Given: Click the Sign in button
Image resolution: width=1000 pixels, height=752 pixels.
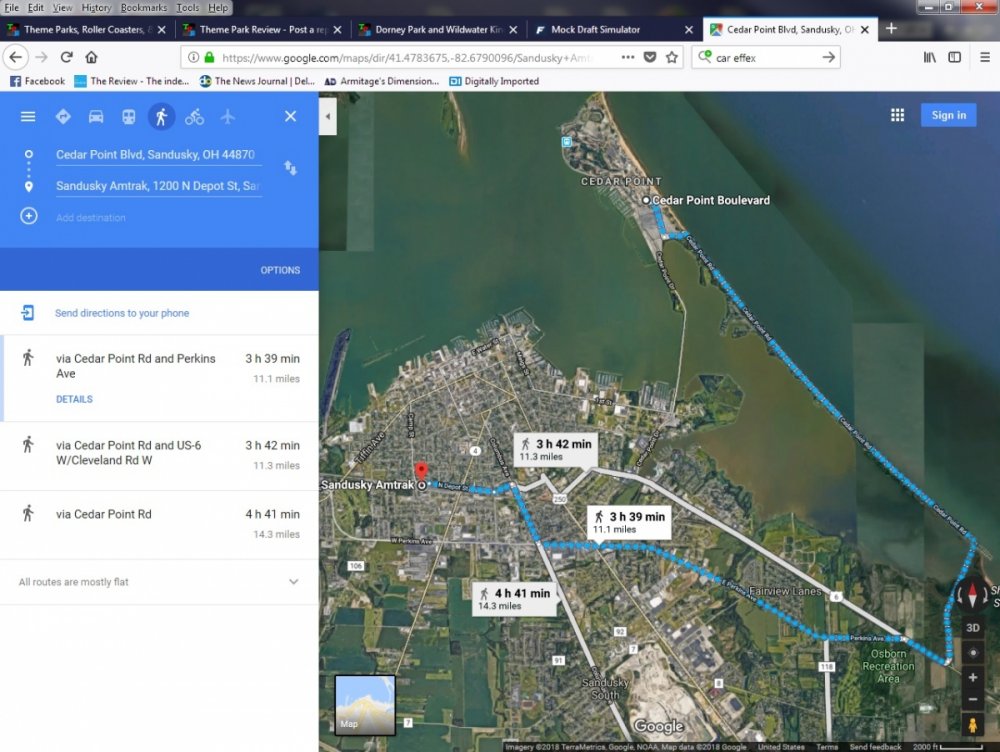Looking at the screenshot, I should pyautogui.click(x=948, y=115).
